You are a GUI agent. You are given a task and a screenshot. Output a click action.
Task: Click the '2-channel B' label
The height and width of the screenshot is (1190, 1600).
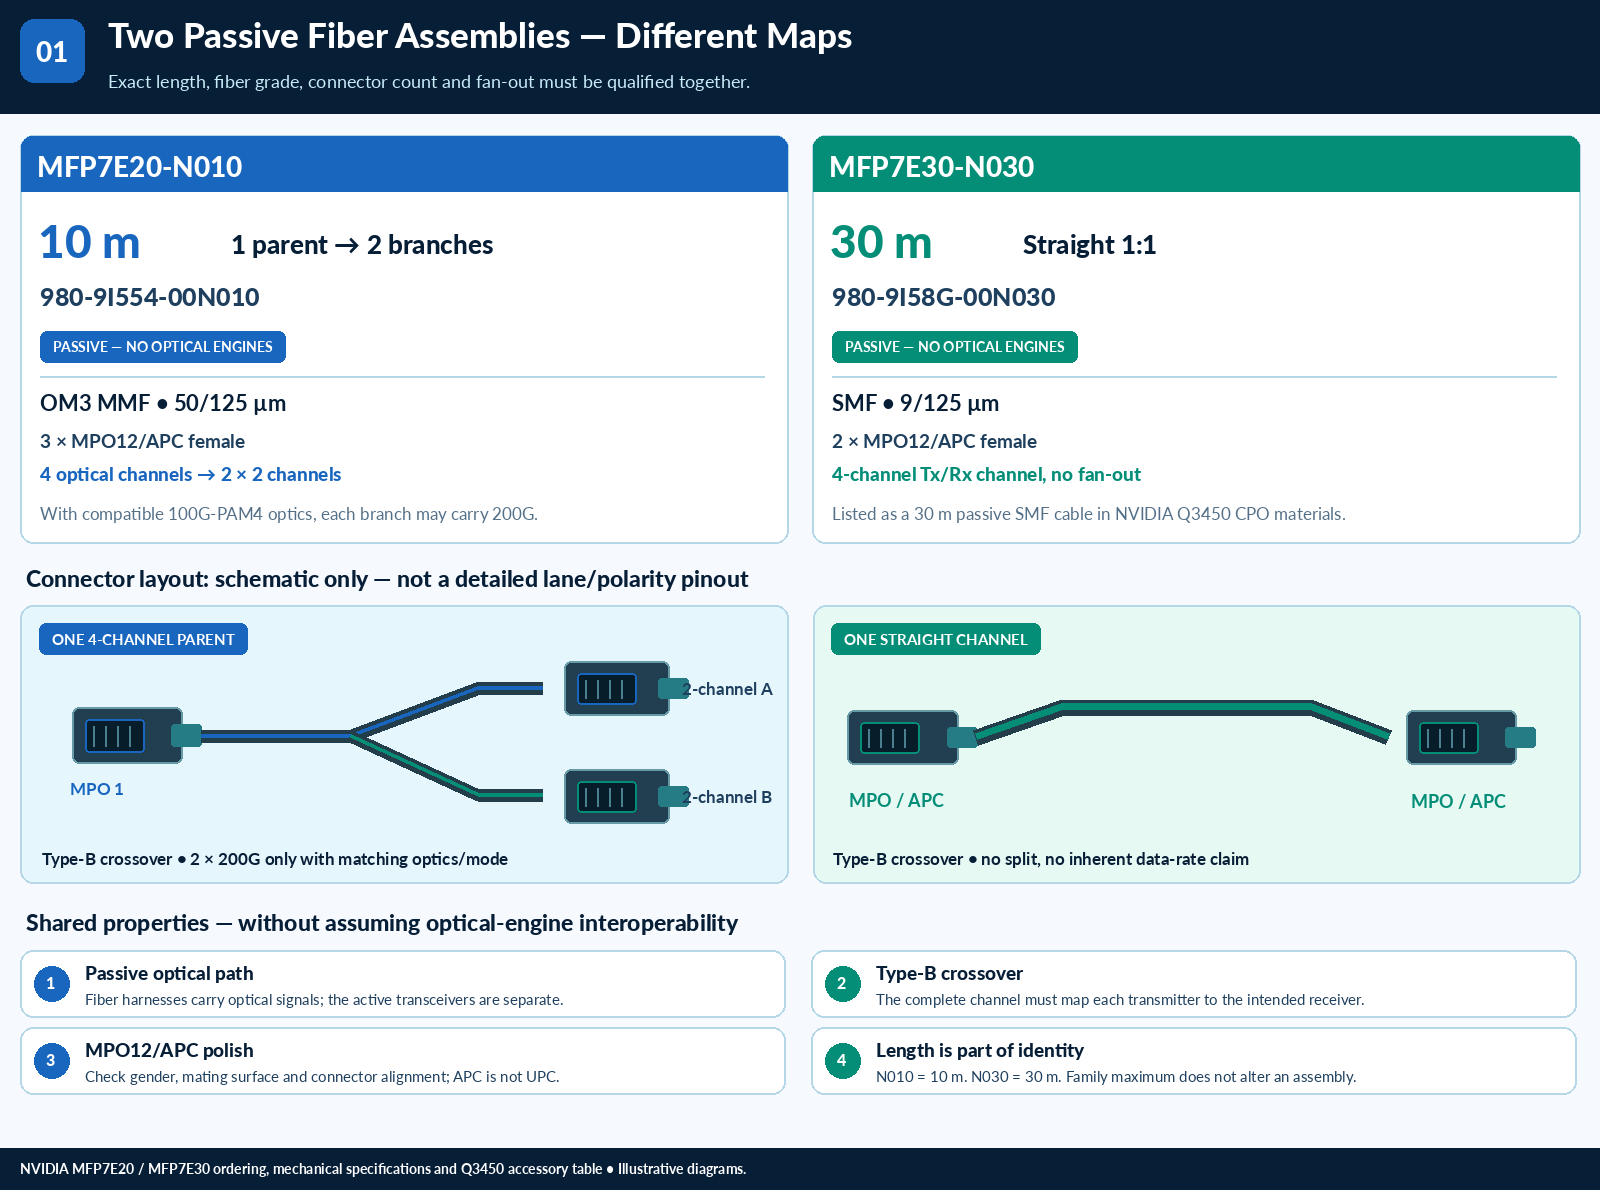pos(728,797)
